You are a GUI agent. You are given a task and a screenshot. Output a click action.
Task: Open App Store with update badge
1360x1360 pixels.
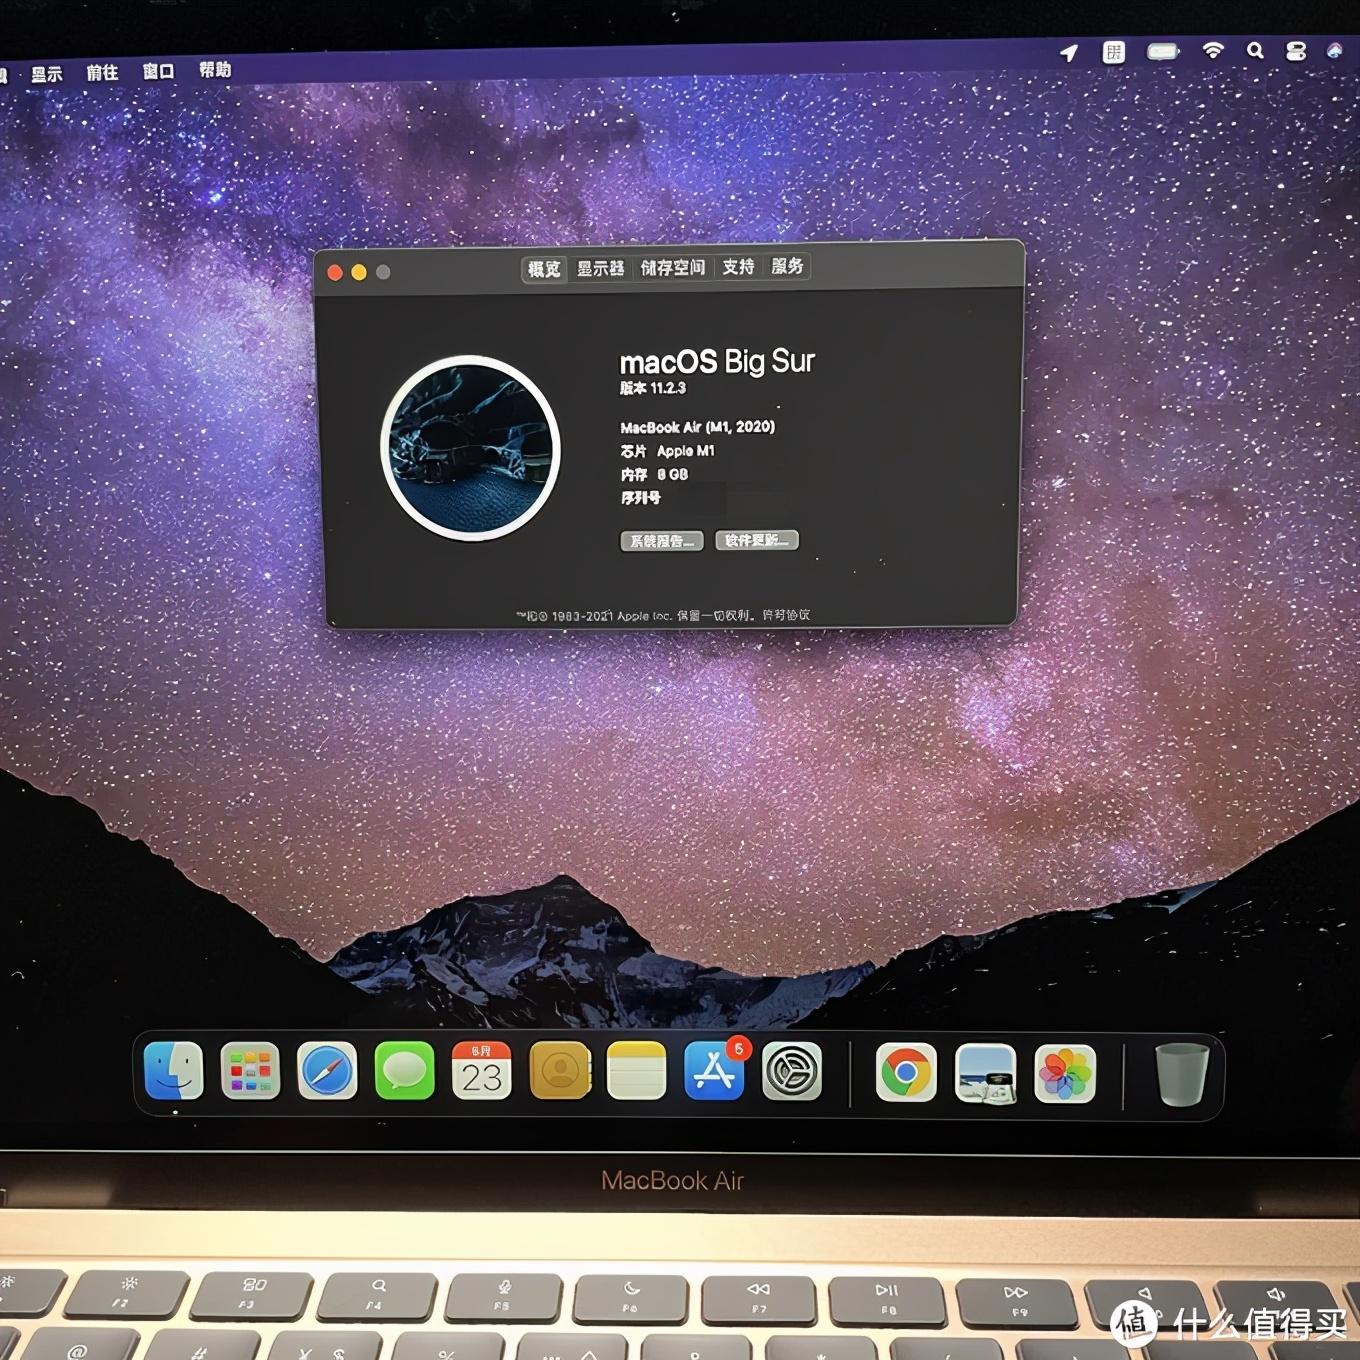point(714,1070)
